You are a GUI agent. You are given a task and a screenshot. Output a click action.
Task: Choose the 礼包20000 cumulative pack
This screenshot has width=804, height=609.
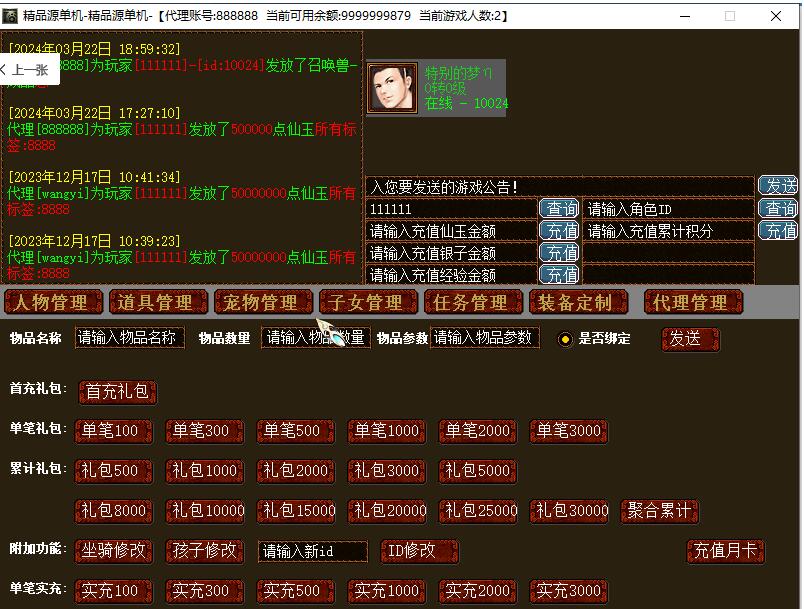387,510
